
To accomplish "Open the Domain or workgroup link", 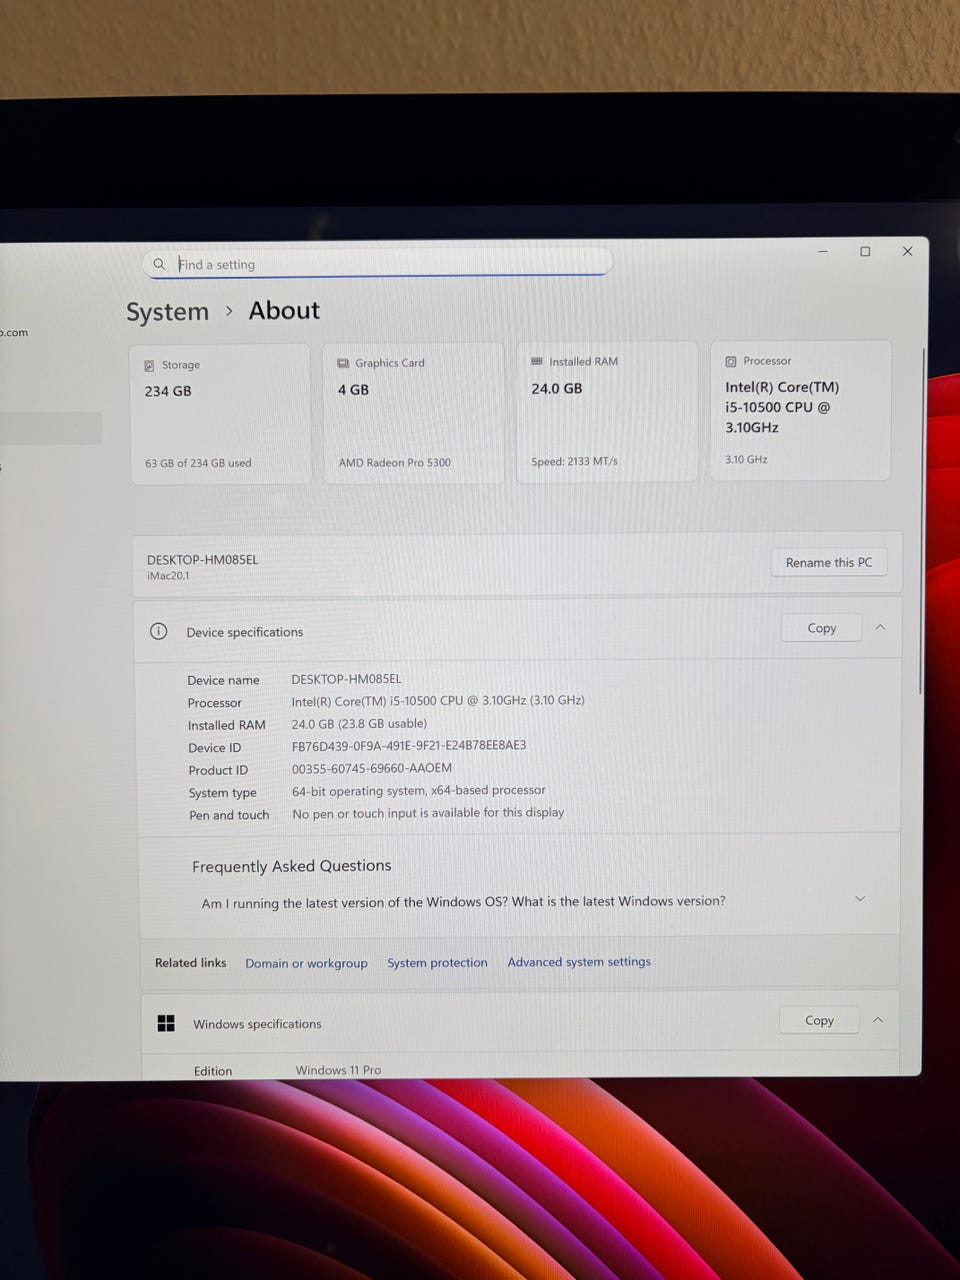I will [x=306, y=963].
